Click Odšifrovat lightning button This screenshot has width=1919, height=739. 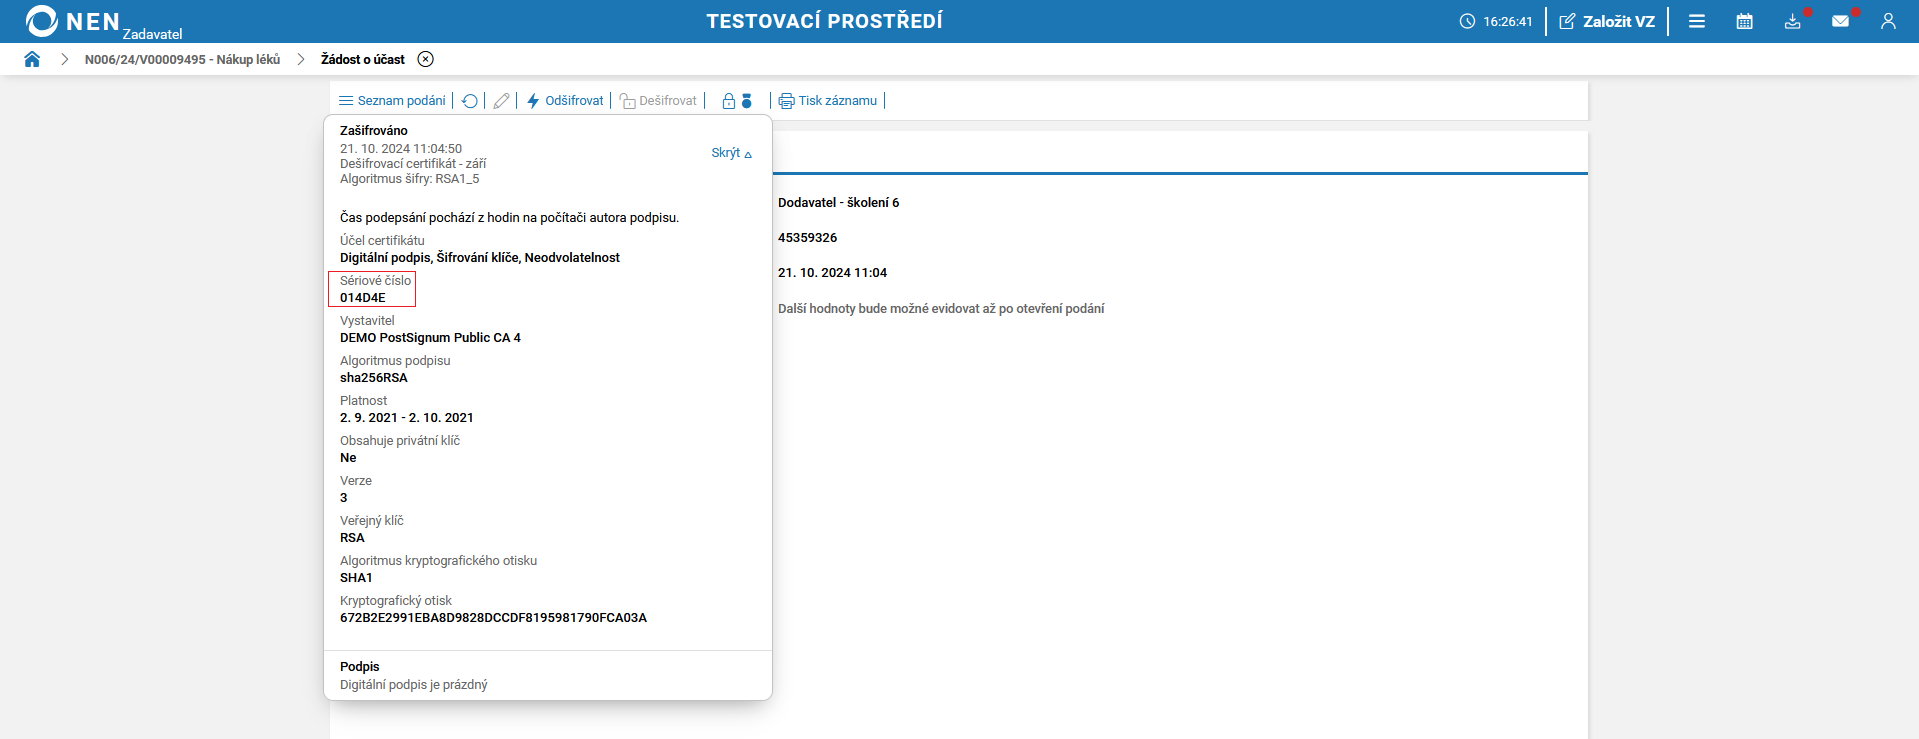pyautogui.click(x=565, y=100)
